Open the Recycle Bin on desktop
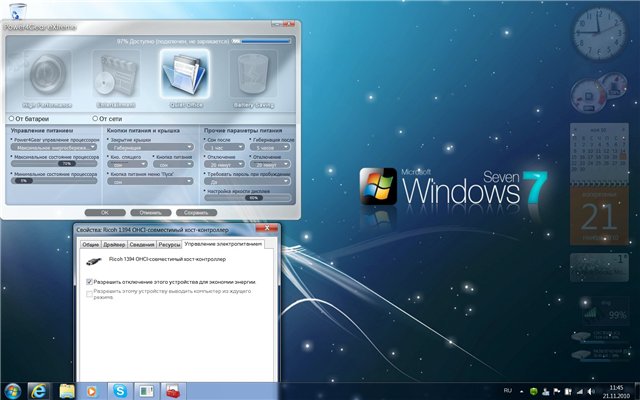 pyautogui.click(x=17, y=11)
